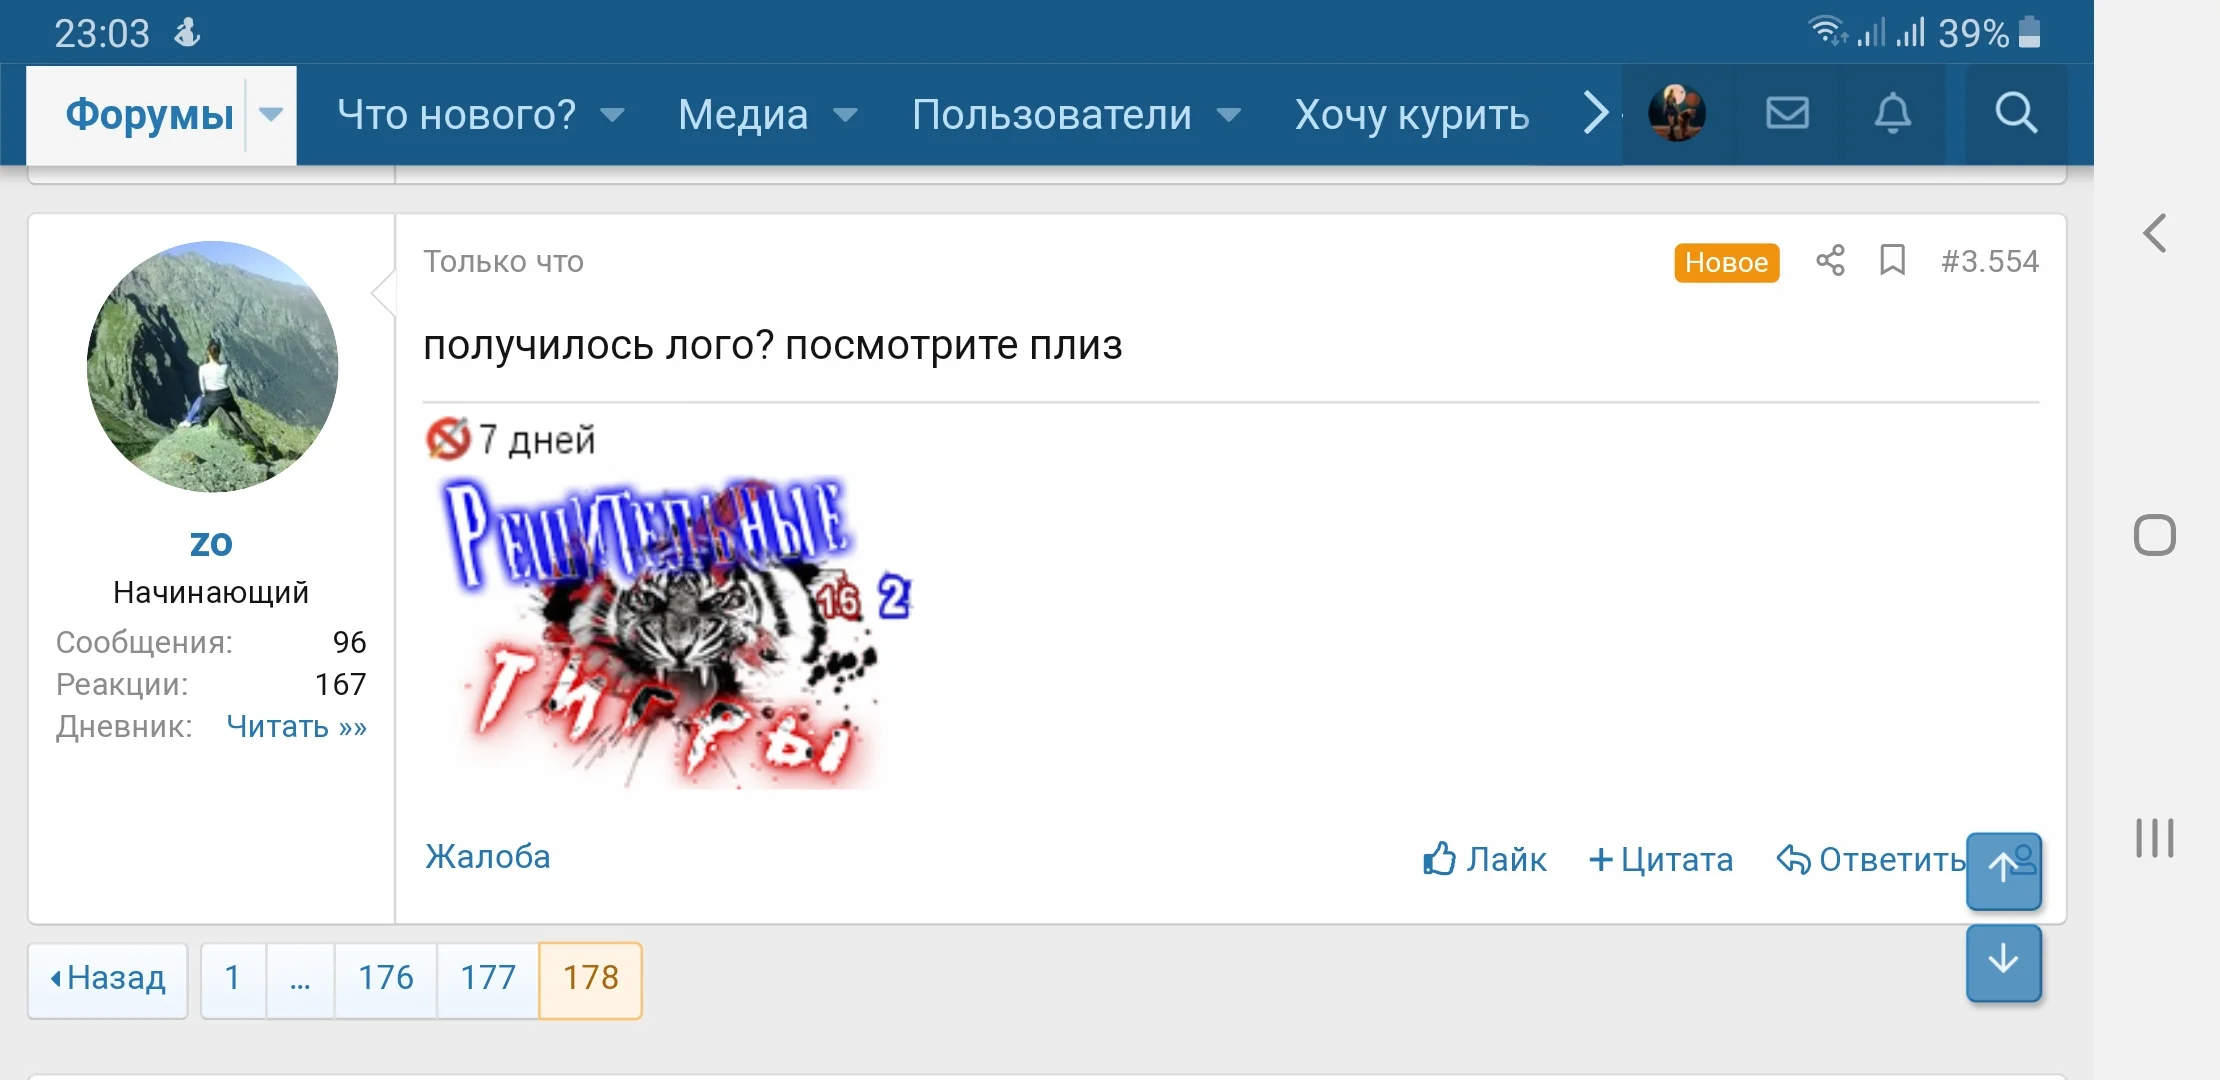Add post to multi-quote with Цитата
Viewport: 2220px width, 1080px height.
coord(1661,859)
